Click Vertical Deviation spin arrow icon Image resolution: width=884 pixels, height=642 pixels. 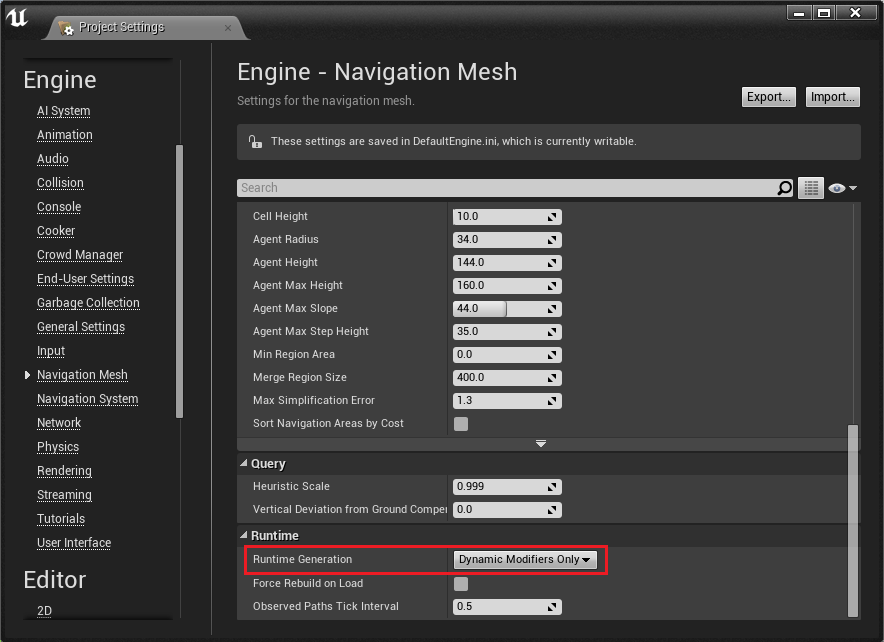click(552, 510)
